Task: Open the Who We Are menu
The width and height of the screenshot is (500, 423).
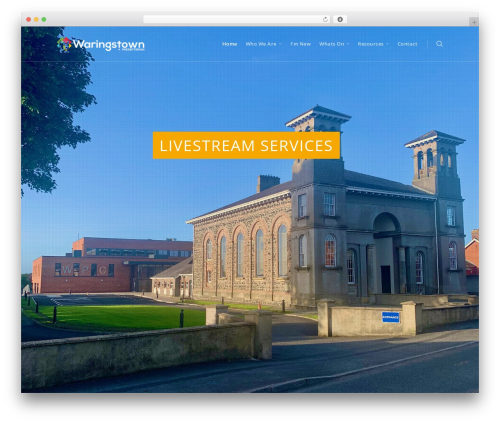Action: (261, 44)
